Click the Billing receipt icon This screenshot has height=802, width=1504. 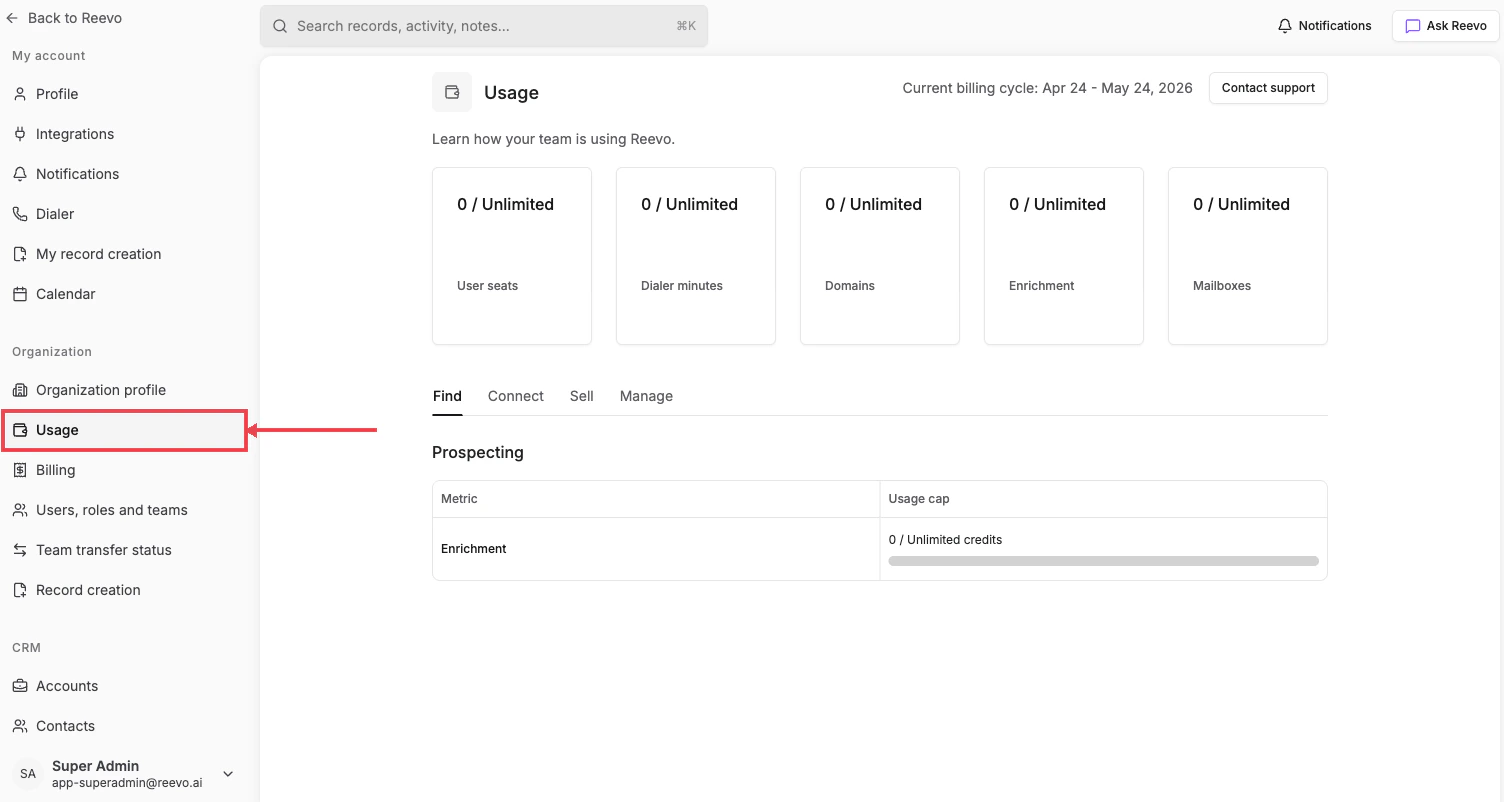tap(20, 470)
